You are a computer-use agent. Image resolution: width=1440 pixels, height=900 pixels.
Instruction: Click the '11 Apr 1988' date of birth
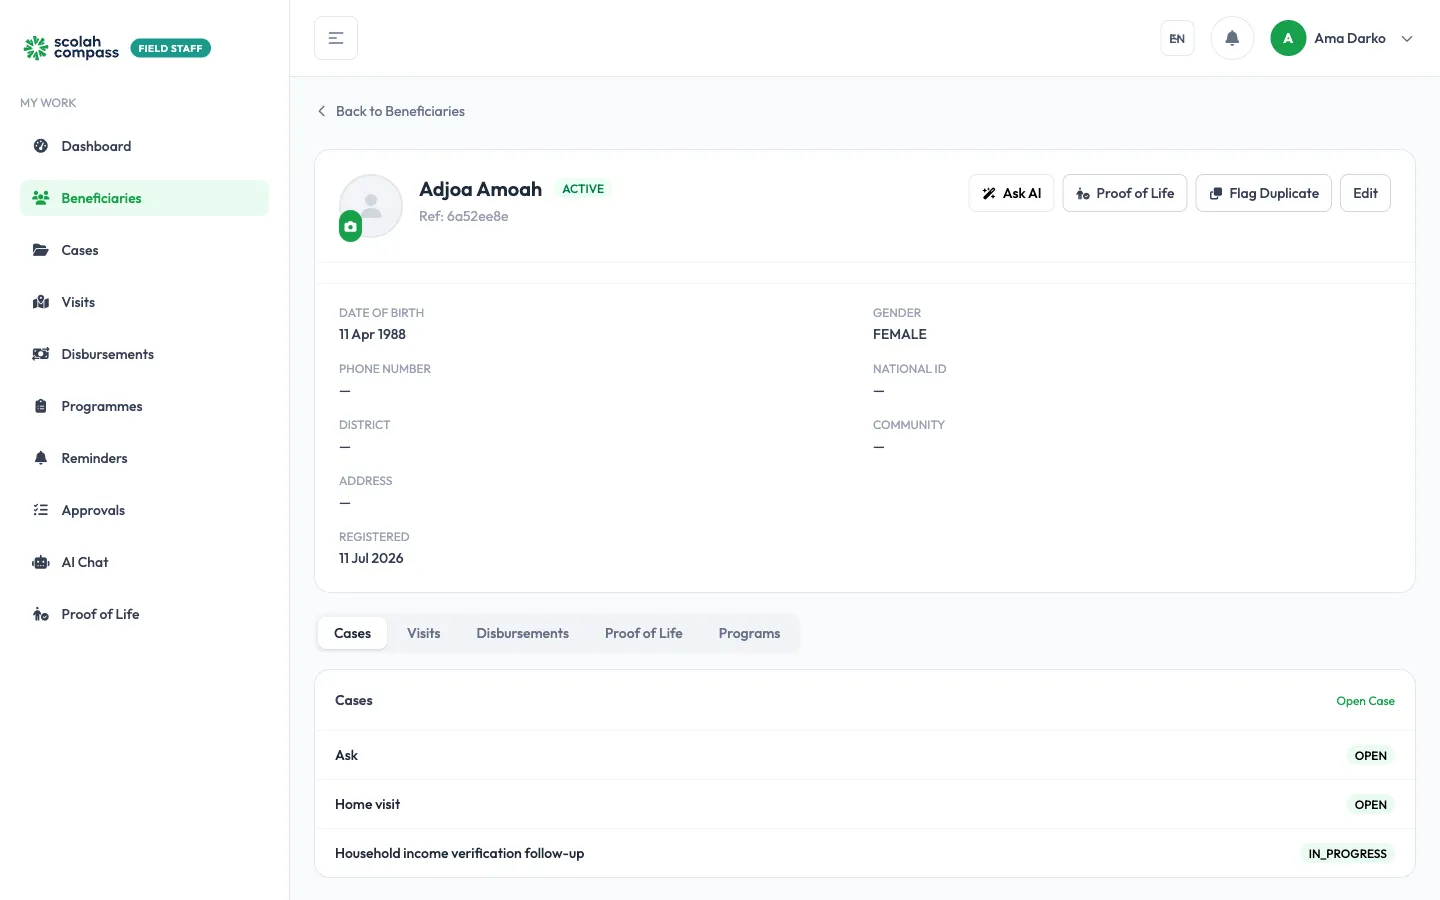tap(372, 334)
